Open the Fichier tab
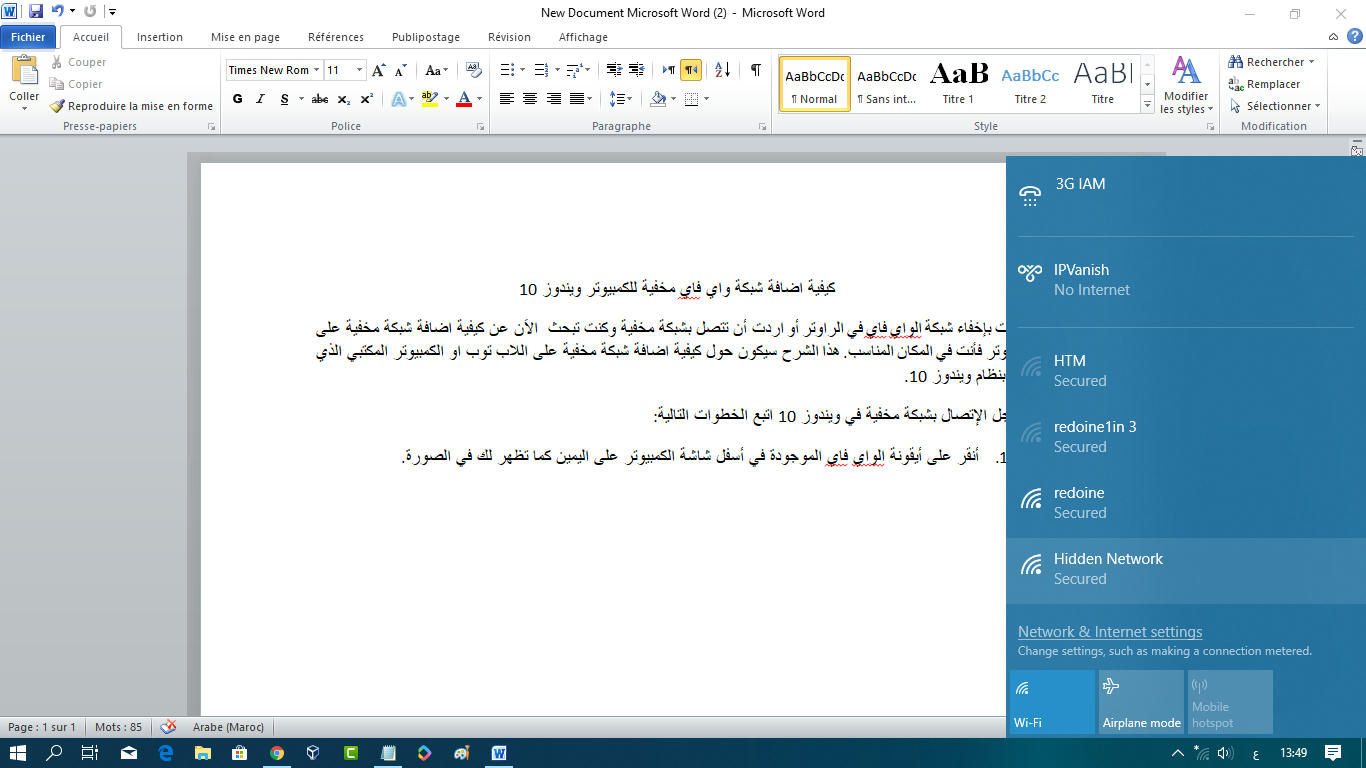 tap(28, 37)
